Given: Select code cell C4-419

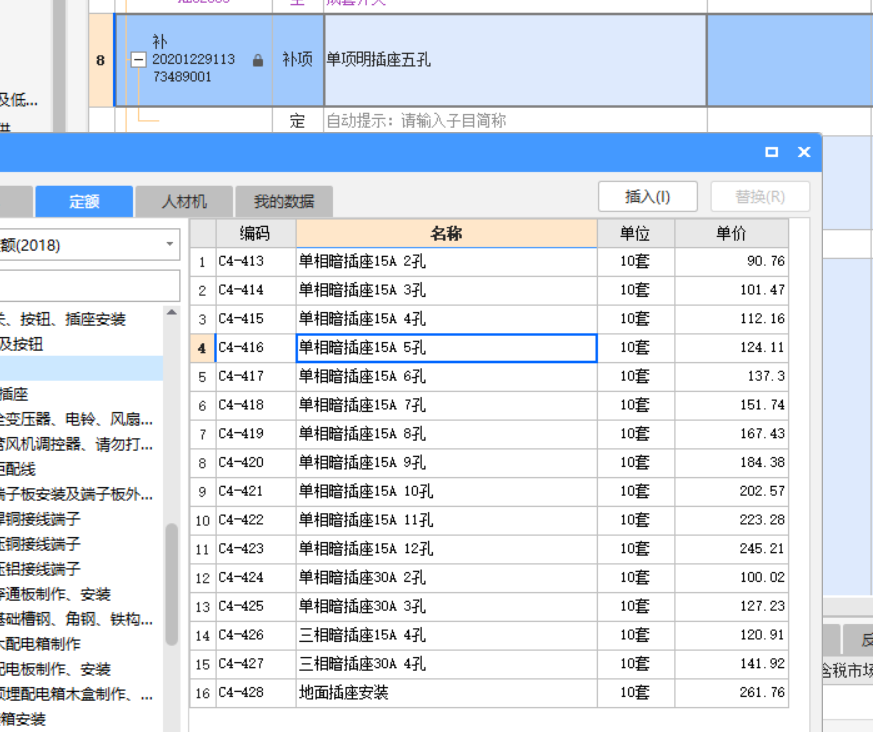Looking at the screenshot, I should 256,434.
